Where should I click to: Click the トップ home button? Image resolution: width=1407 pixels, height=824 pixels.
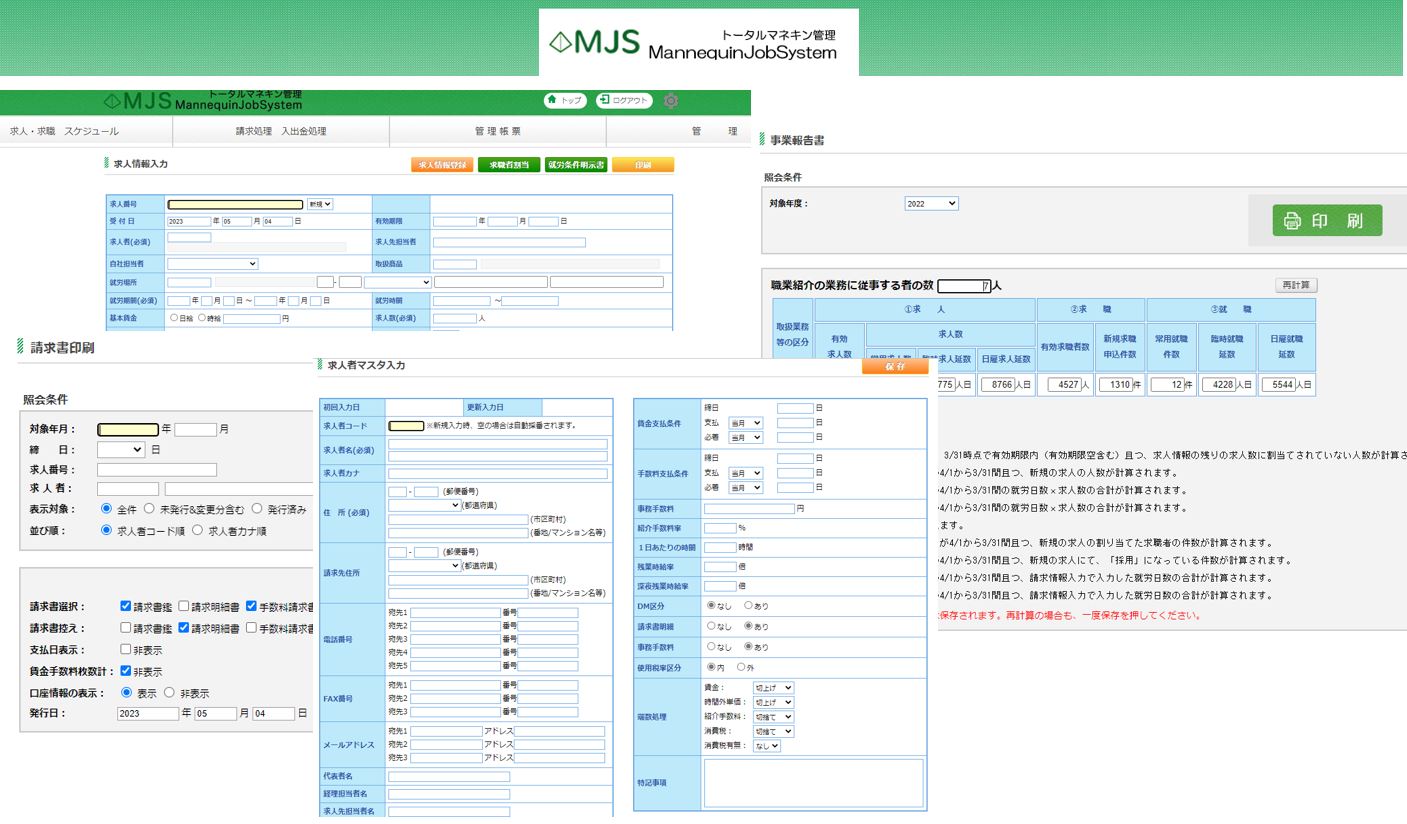[x=565, y=101]
